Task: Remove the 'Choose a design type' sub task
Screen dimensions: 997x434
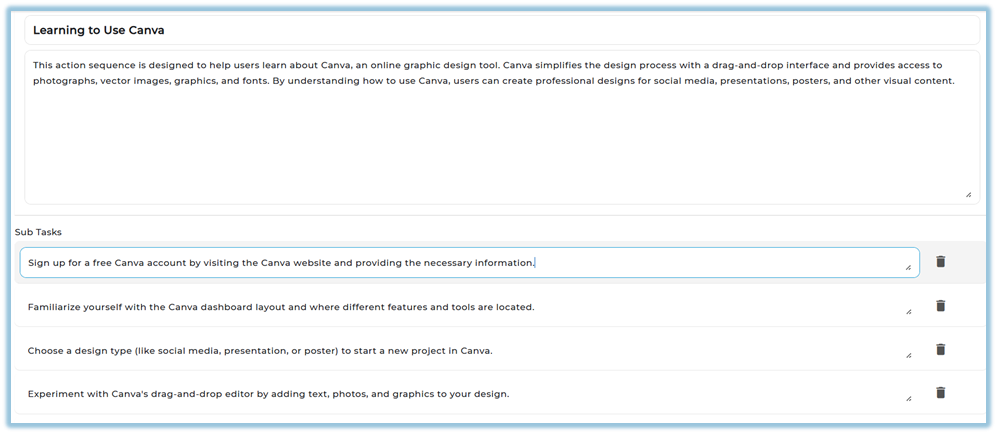Action: 940,350
